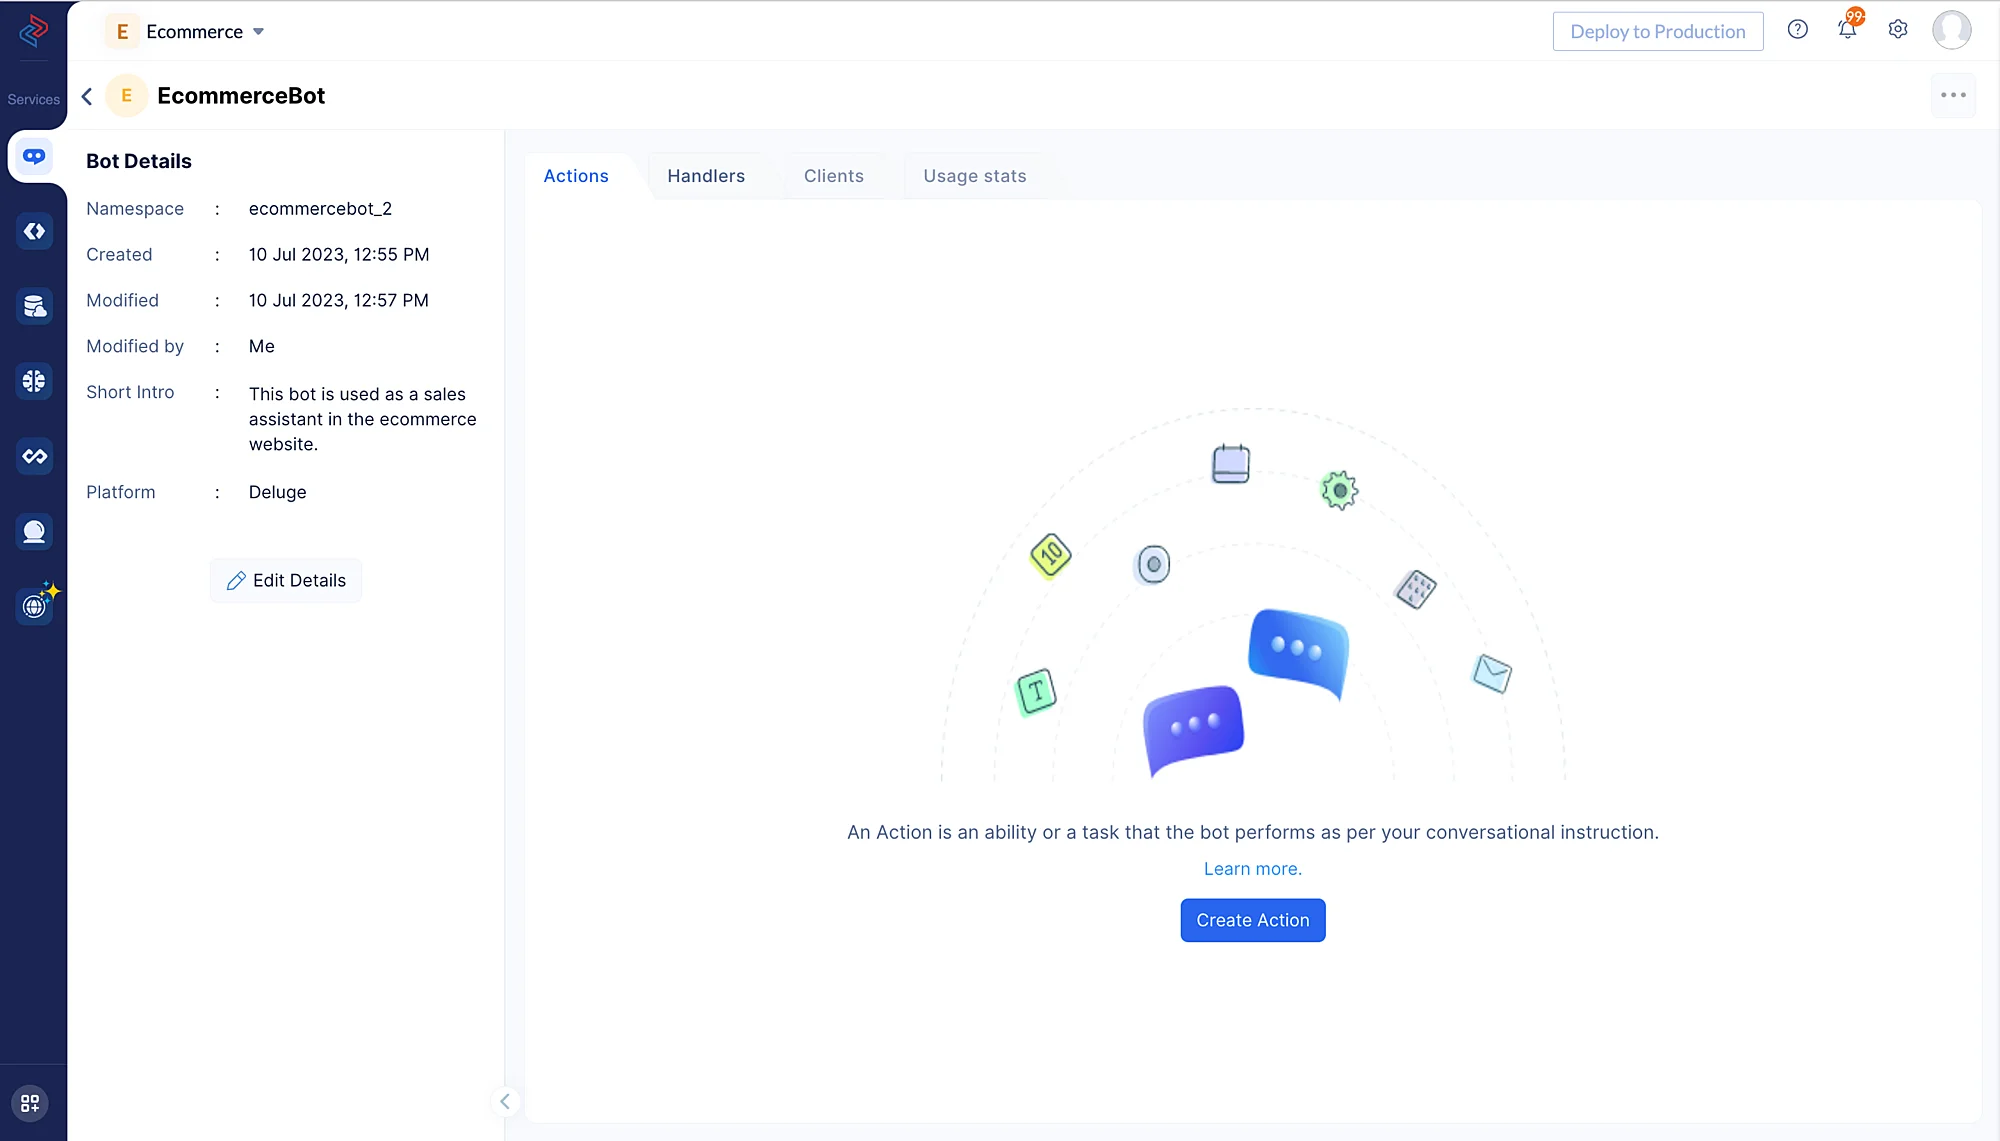Open the crystal ball service icon
The height and width of the screenshot is (1141, 2000).
point(34,531)
